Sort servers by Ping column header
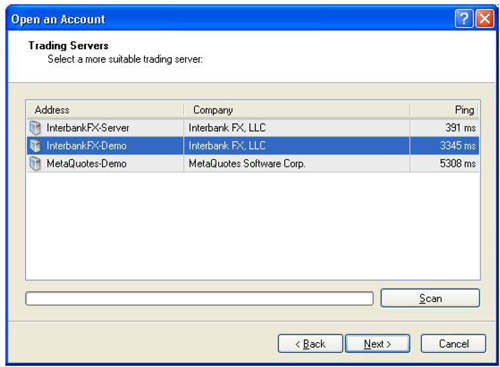The height and width of the screenshot is (367, 500). click(x=444, y=110)
